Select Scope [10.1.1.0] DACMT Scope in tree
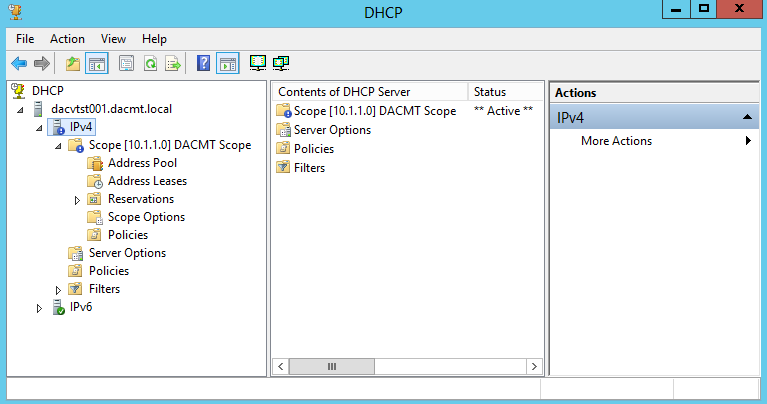 coord(170,145)
